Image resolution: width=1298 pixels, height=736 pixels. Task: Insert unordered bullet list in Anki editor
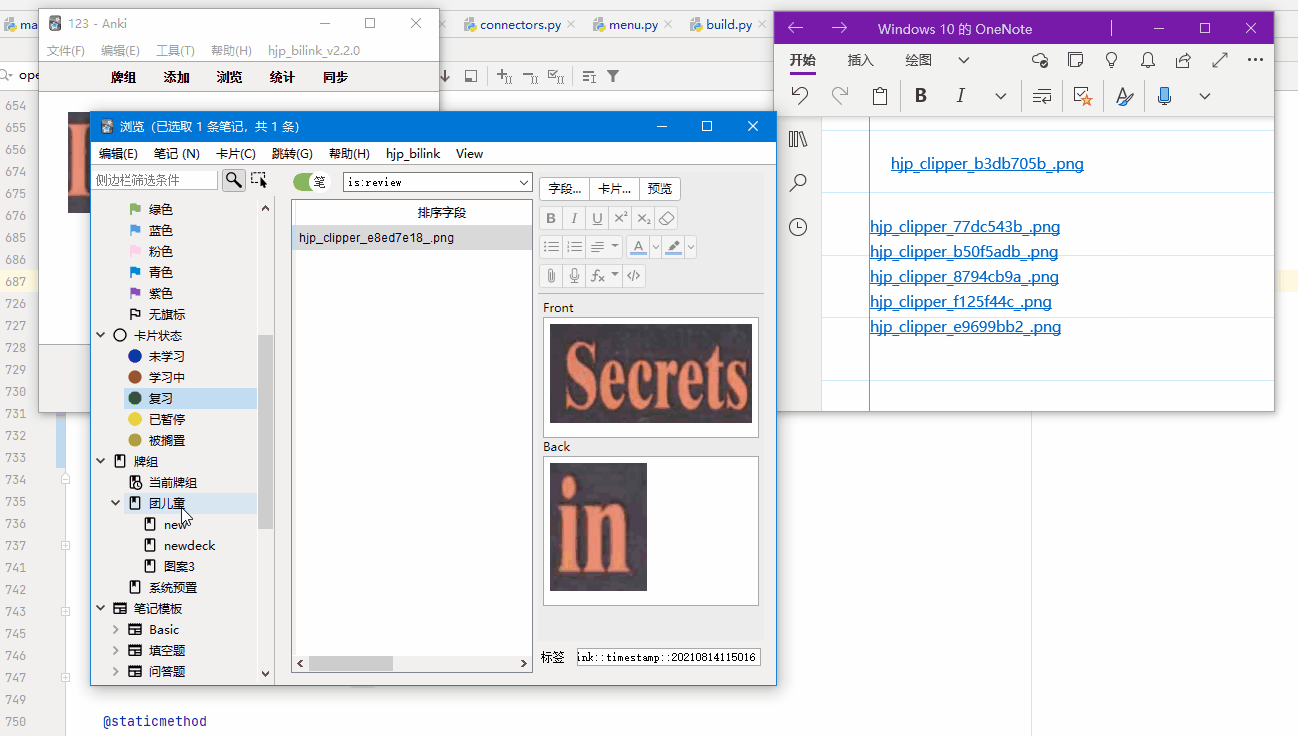551,247
